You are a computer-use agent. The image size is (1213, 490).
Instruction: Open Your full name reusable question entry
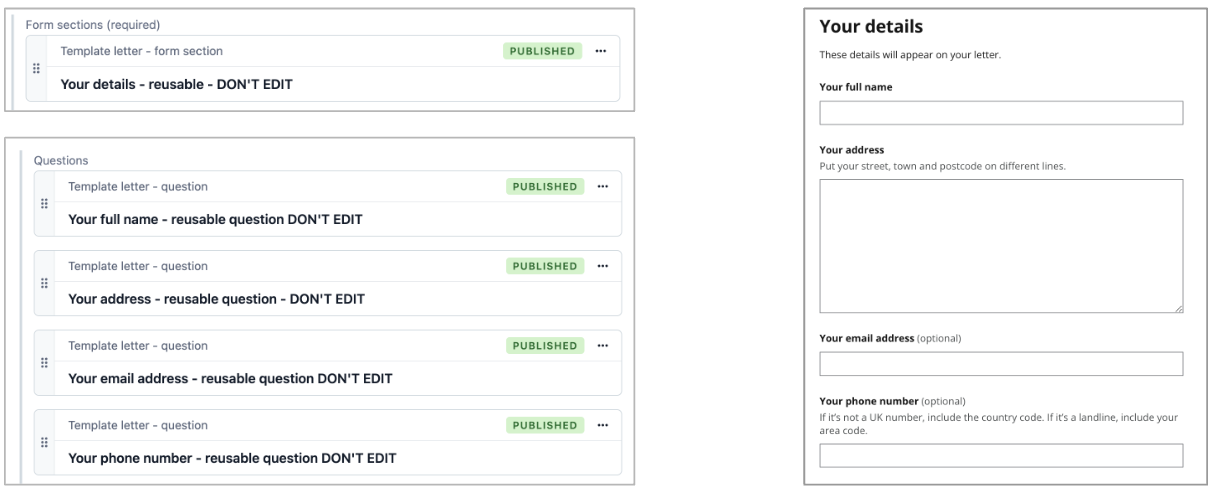214,219
